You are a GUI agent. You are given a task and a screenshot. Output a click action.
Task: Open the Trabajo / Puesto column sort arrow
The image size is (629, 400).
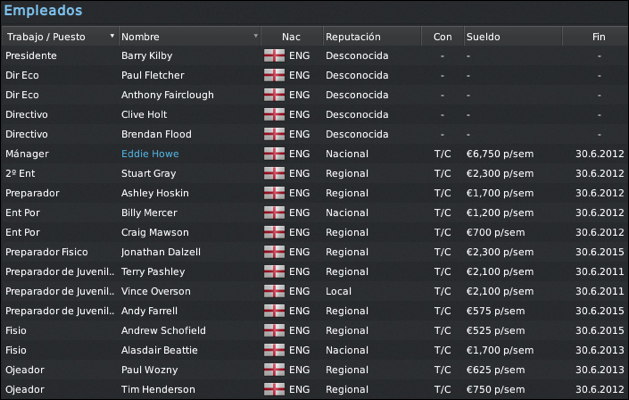pos(112,36)
